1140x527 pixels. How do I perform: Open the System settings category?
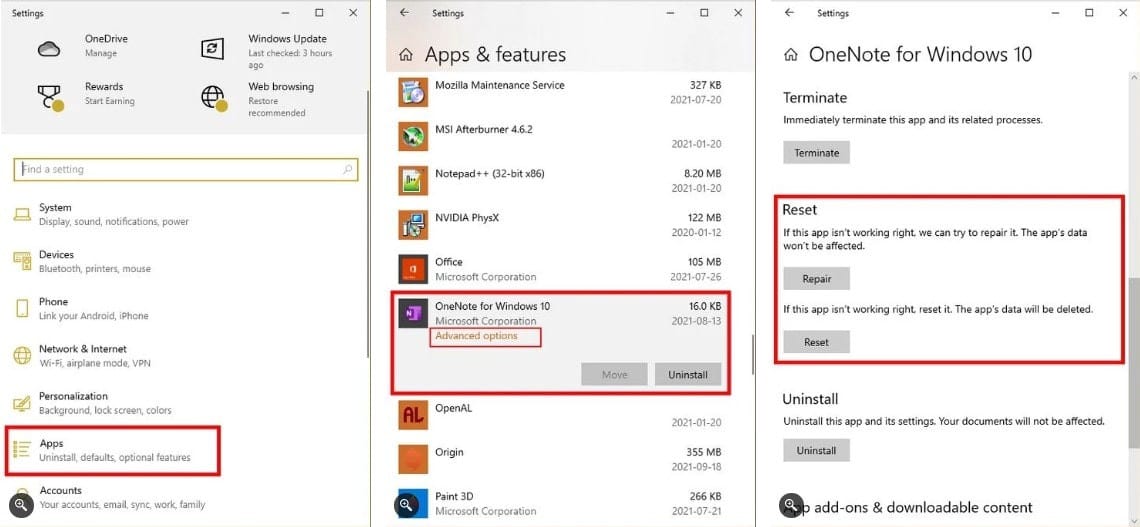(113, 214)
